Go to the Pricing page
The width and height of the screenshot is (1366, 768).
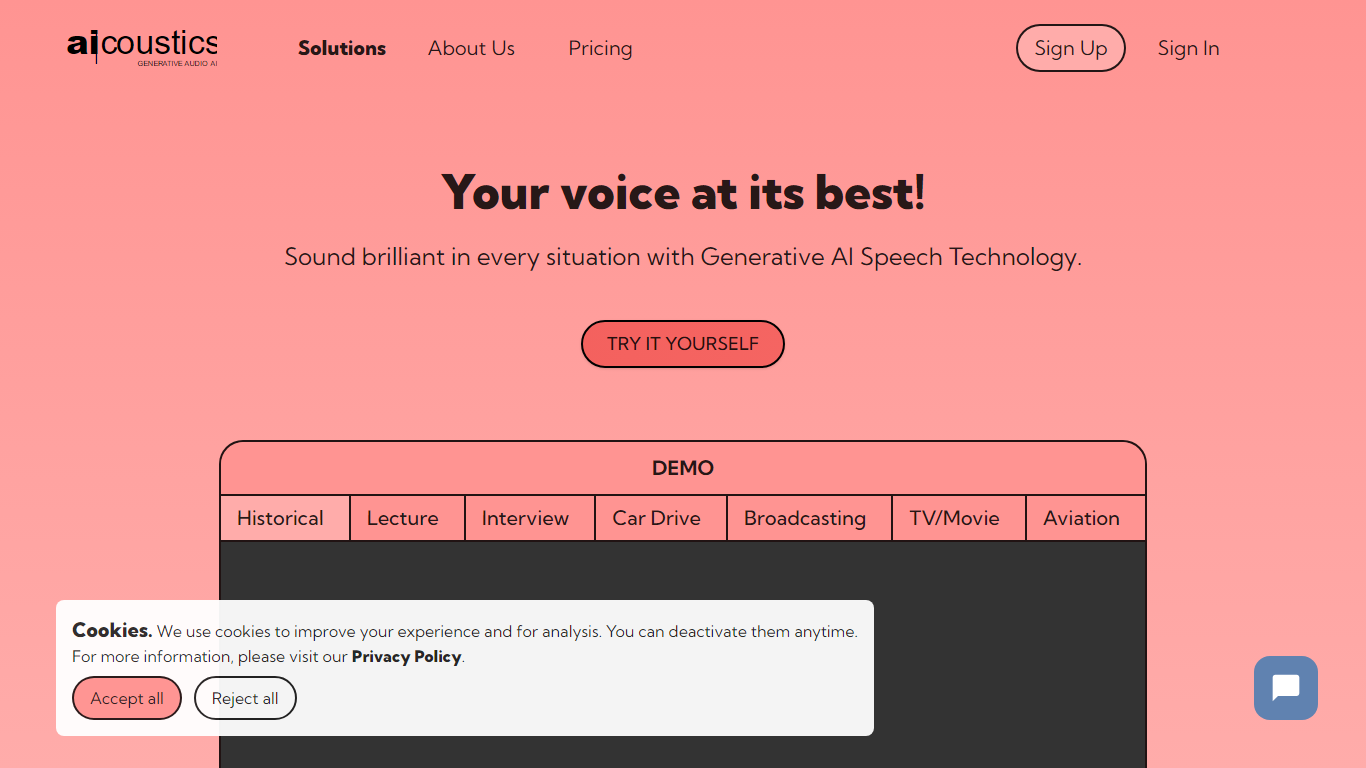[x=600, y=48]
